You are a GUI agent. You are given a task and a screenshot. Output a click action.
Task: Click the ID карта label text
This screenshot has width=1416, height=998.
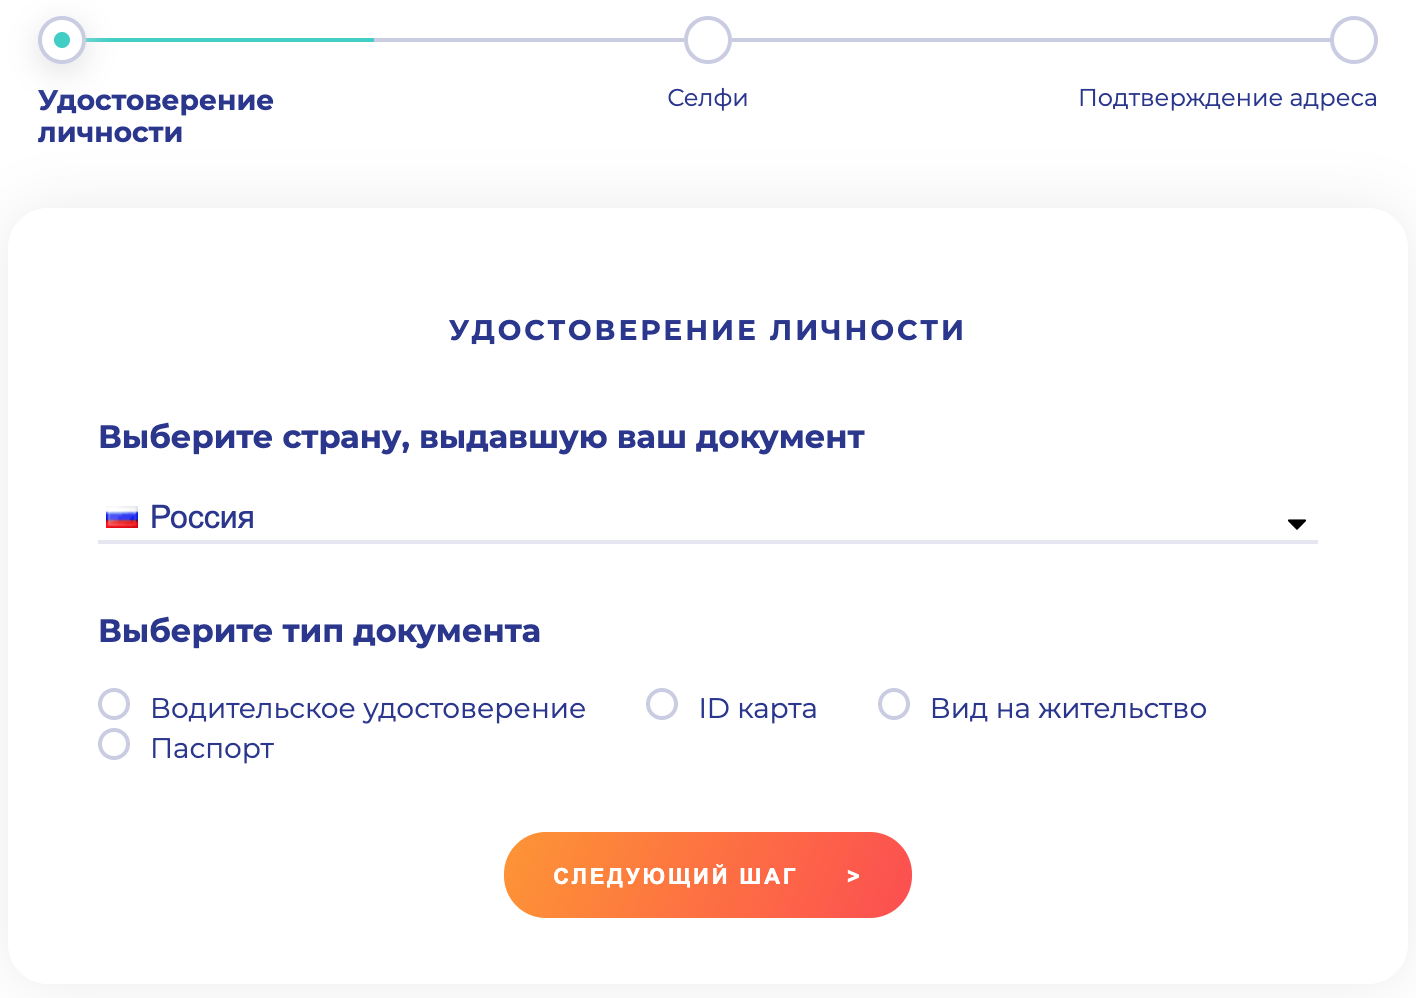[757, 708]
